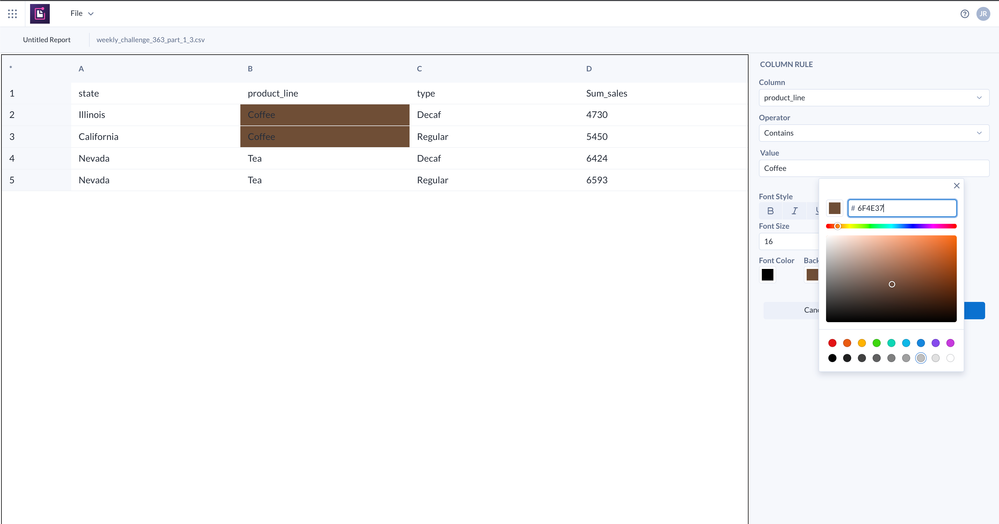Choose the selected light gray preset color
This screenshot has height=524, width=999.
(x=921, y=358)
